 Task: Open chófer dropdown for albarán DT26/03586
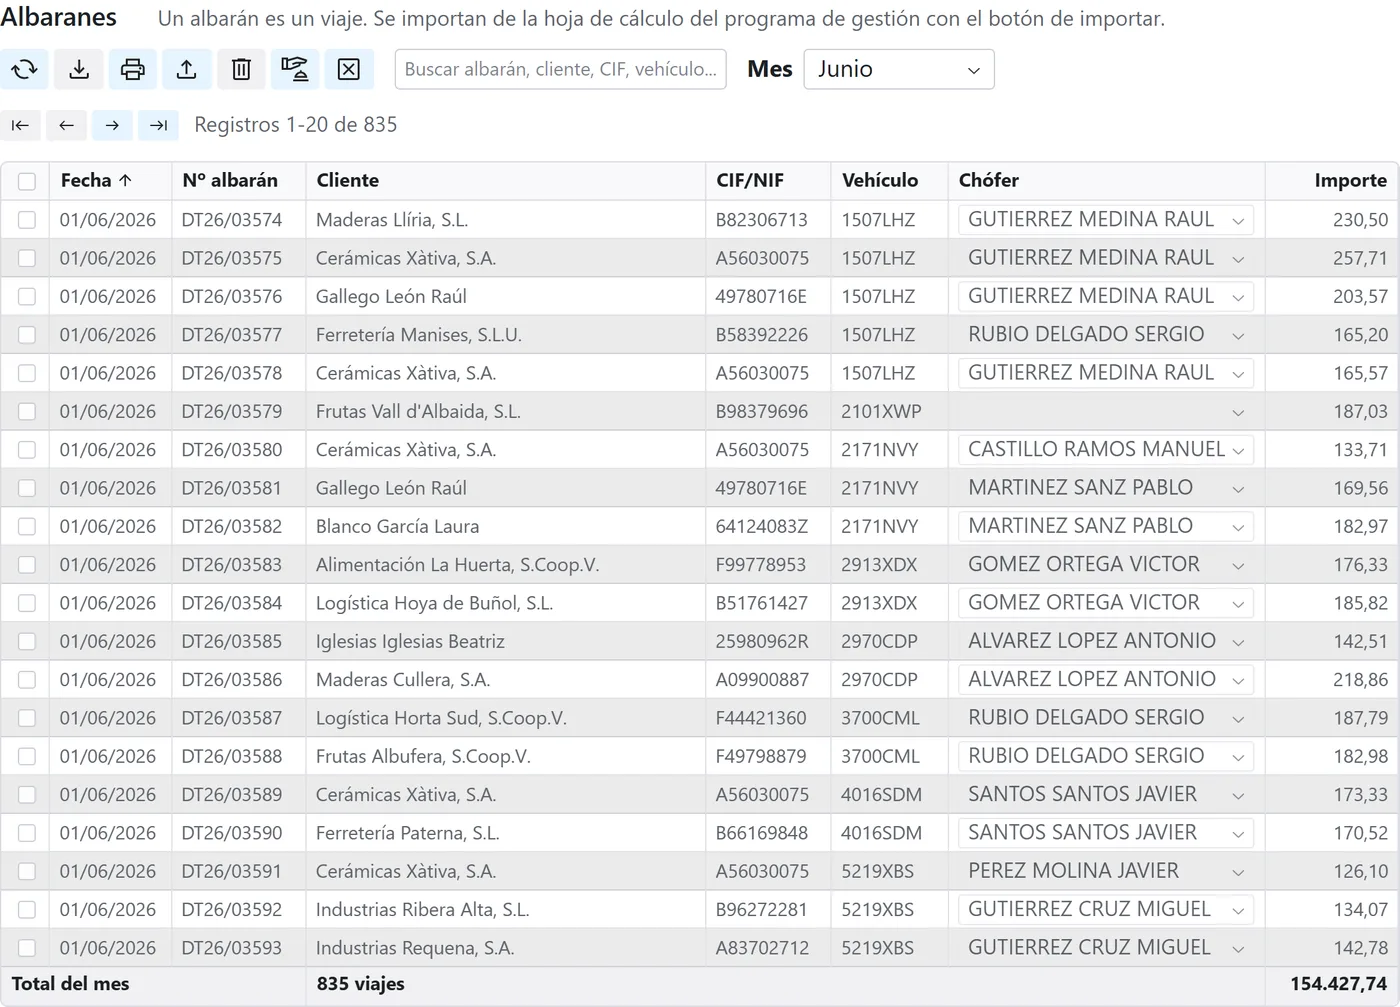(x=1106, y=680)
